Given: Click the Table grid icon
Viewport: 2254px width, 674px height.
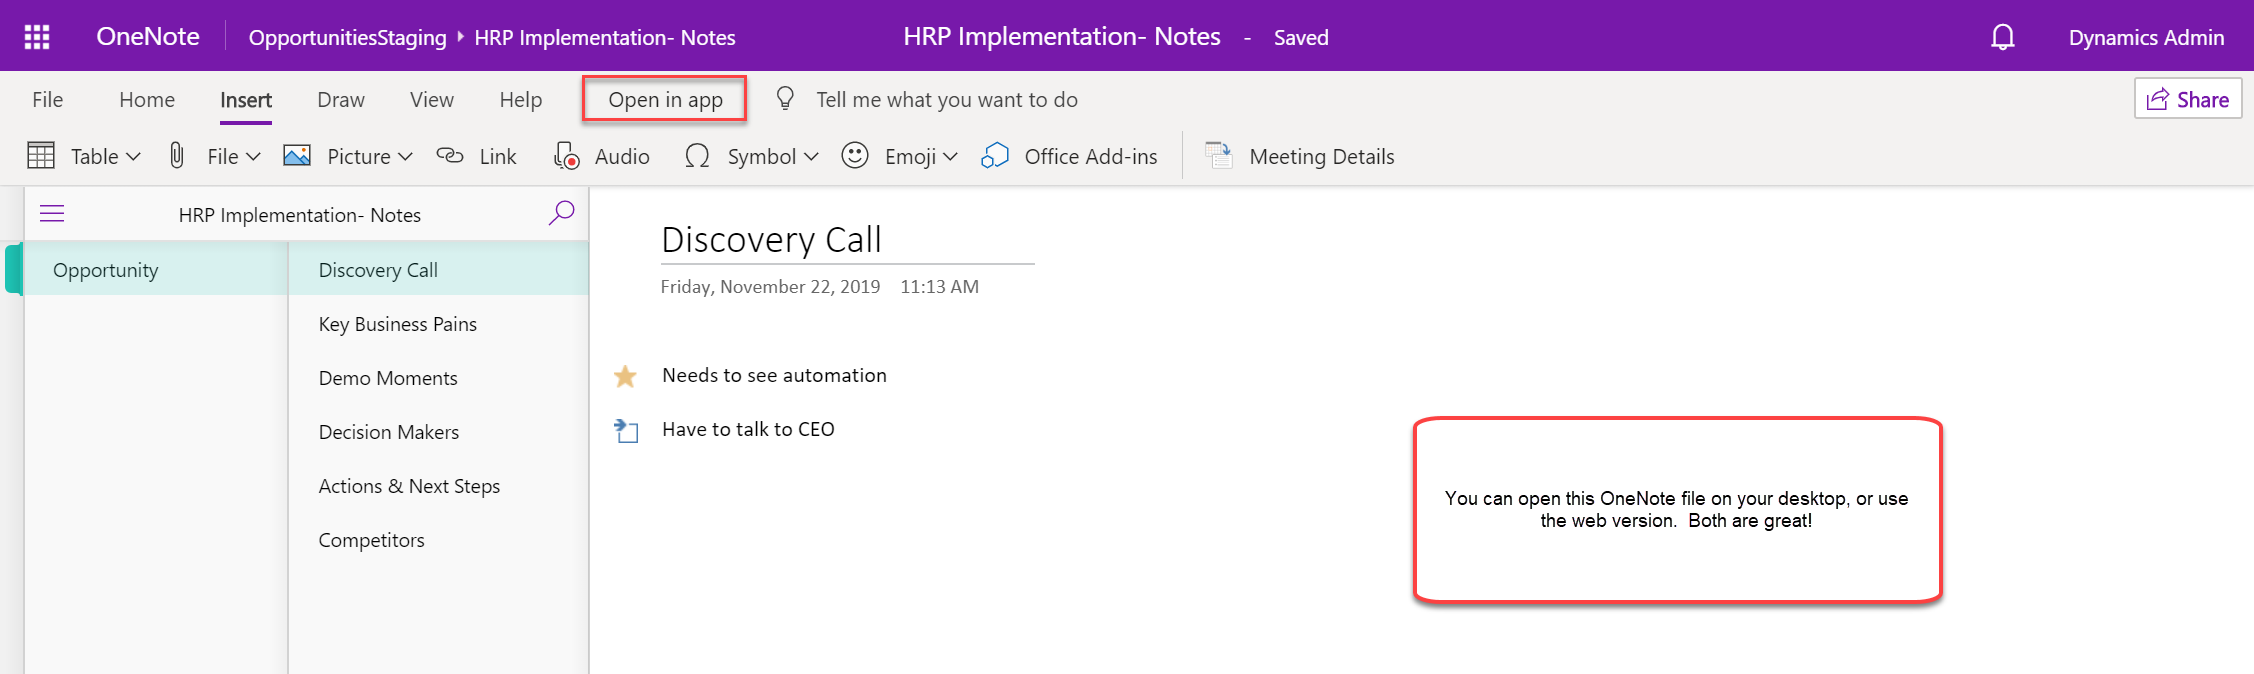Looking at the screenshot, I should (x=41, y=156).
